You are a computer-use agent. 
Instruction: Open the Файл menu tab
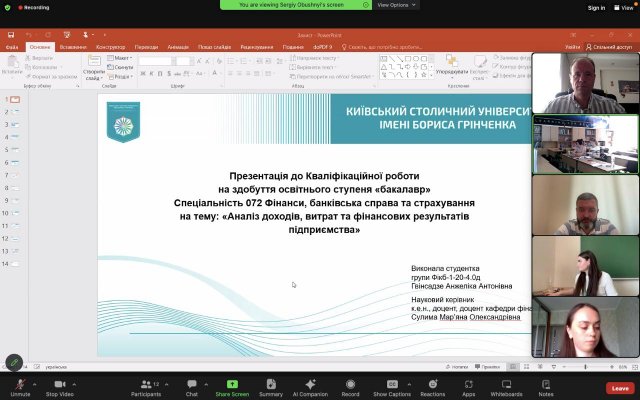[12, 47]
